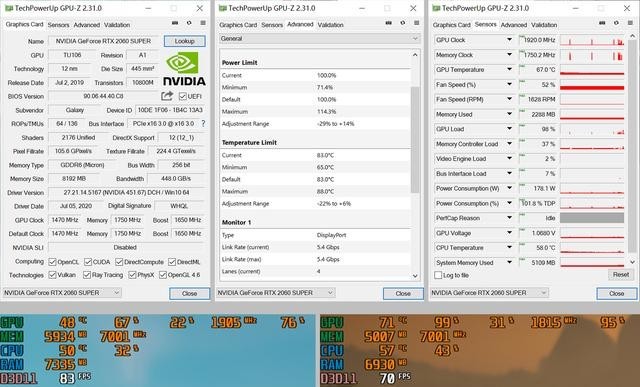
Task: Click the screenshot camera icon in Sensors window
Action: pos(602,23)
